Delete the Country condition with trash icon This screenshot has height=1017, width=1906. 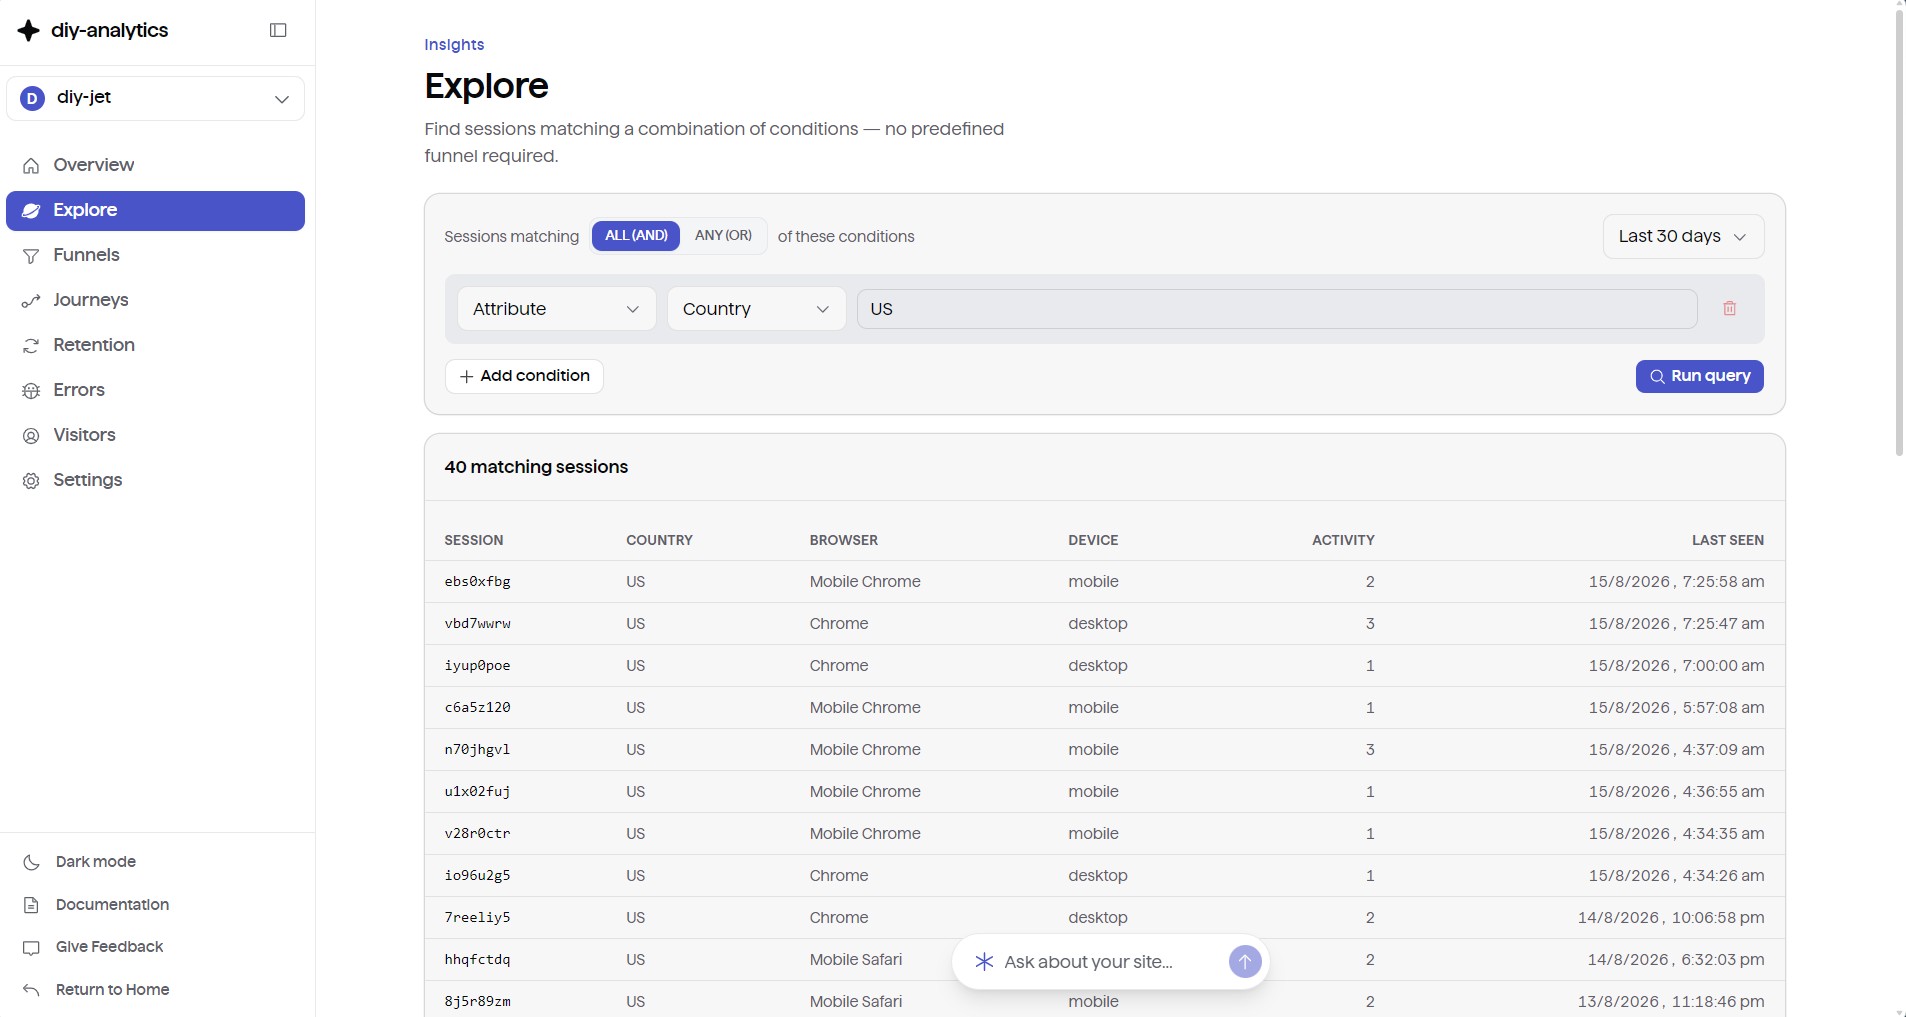coord(1729,309)
